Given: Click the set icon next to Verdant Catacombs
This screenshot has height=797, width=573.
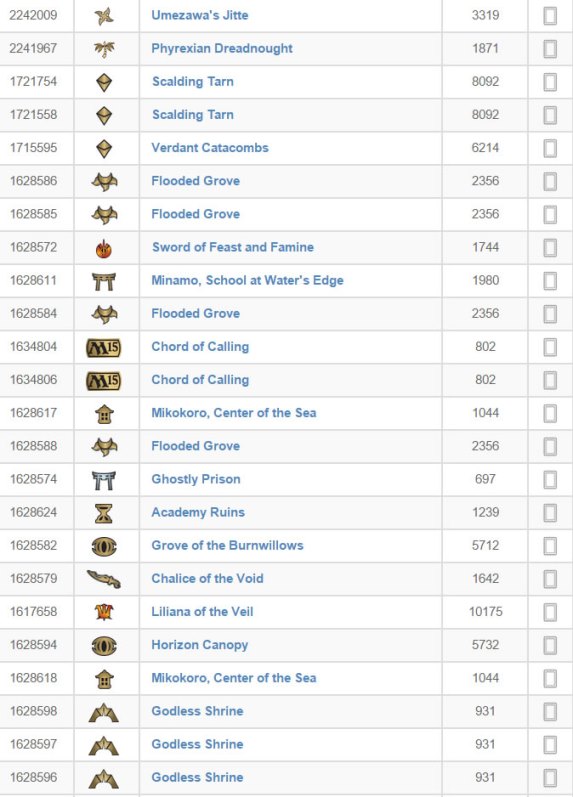Looking at the screenshot, I should 104,148.
